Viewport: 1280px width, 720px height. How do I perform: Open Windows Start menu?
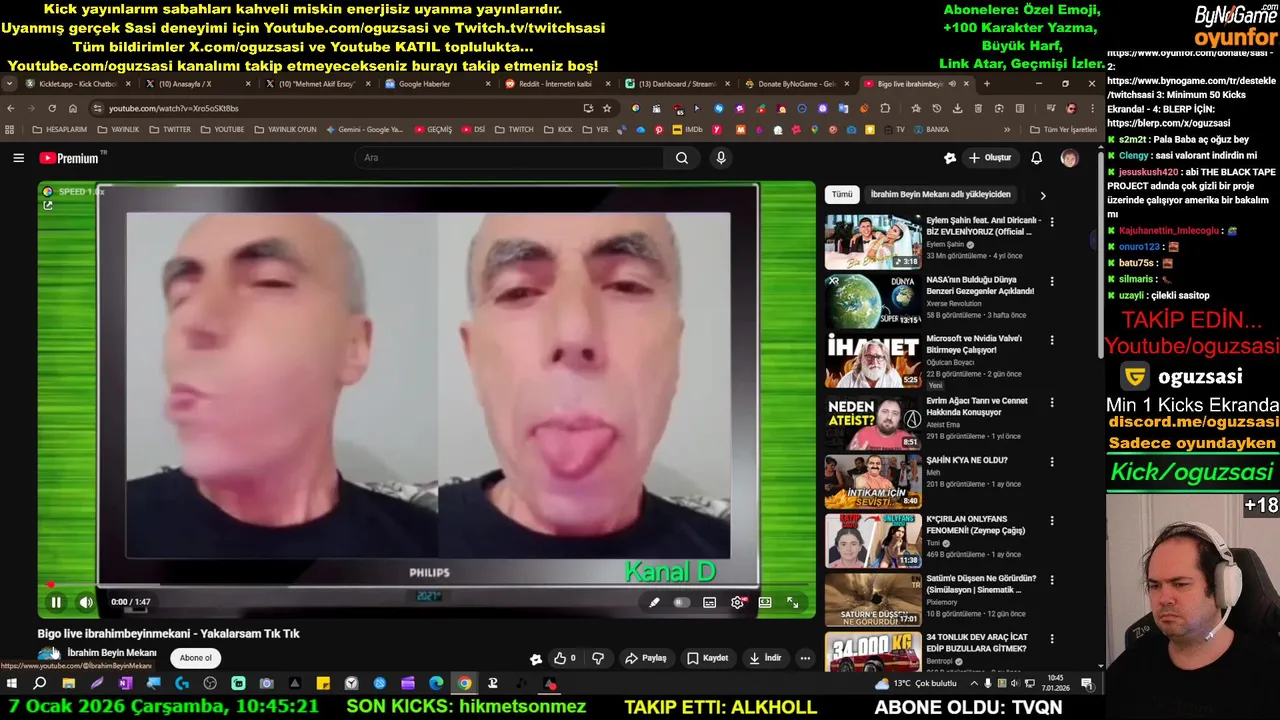(12, 684)
